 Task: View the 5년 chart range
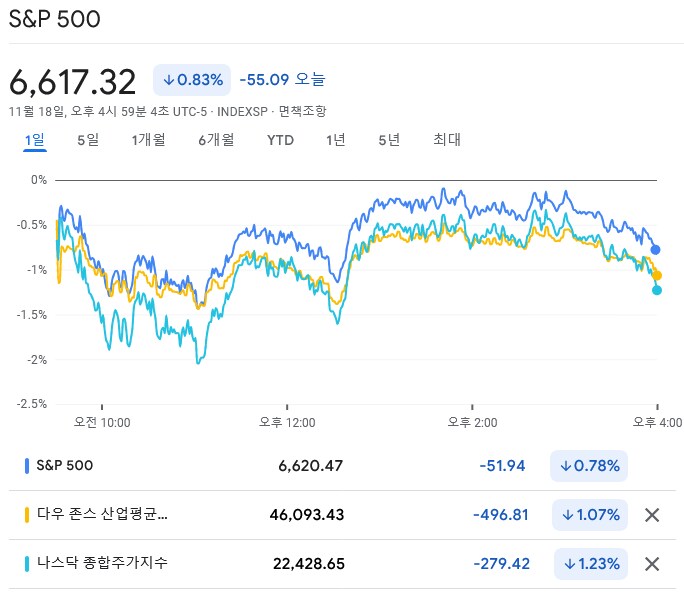click(389, 140)
